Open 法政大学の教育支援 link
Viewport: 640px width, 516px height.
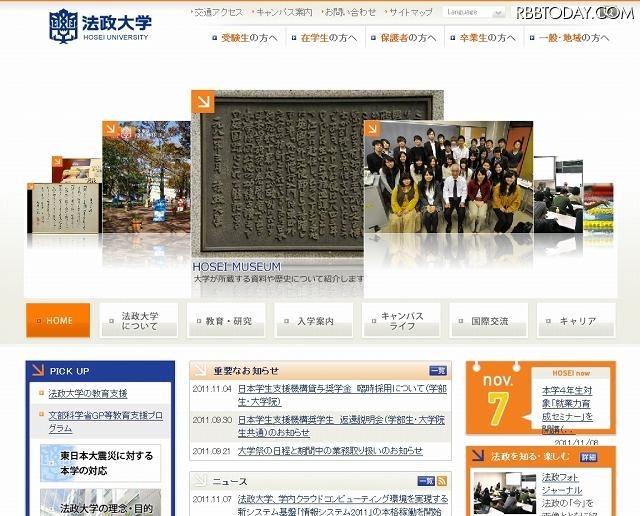point(88,394)
